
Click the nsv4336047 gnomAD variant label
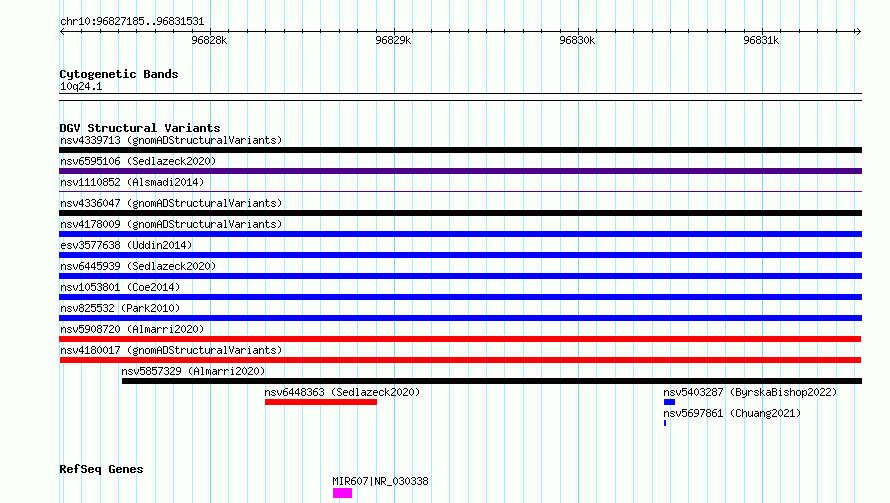point(171,203)
